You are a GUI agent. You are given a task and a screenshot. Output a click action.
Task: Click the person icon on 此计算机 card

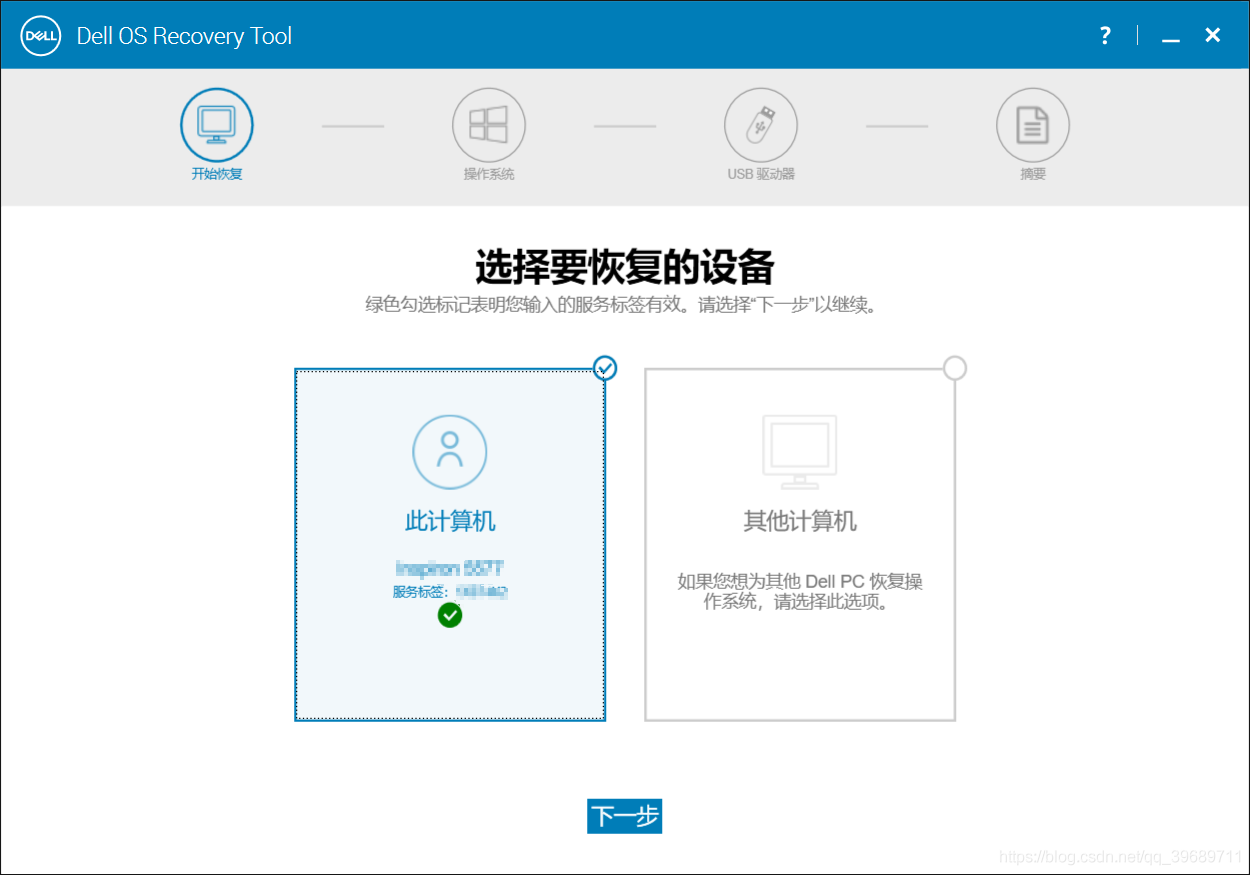click(x=449, y=451)
